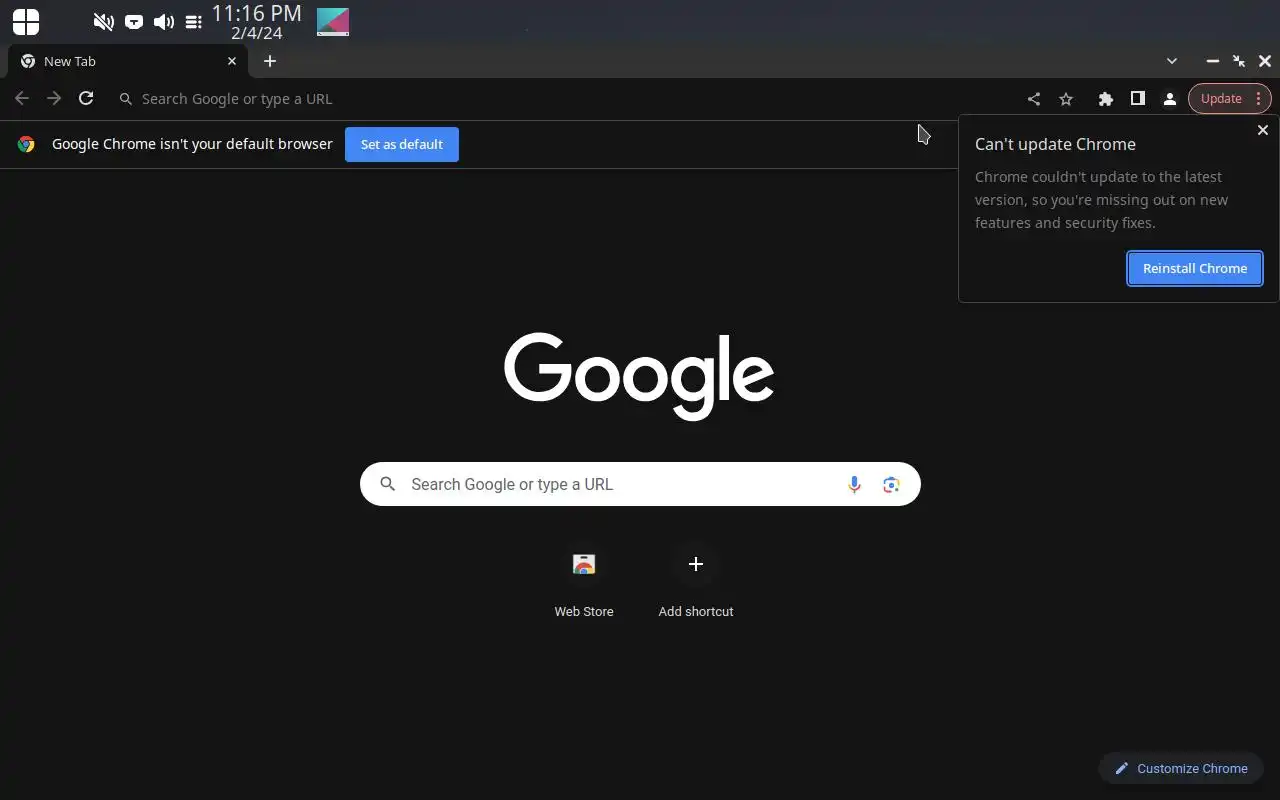Click "Google Chrome isn't your default browser" text
This screenshot has height=800, width=1280.
(x=192, y=144)
